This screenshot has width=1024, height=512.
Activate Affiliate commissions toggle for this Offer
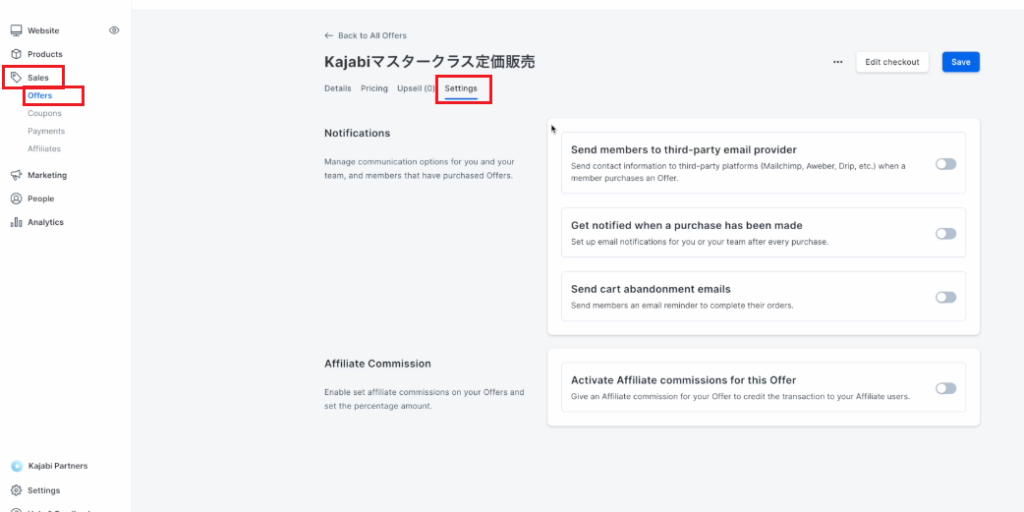point(946,389)
